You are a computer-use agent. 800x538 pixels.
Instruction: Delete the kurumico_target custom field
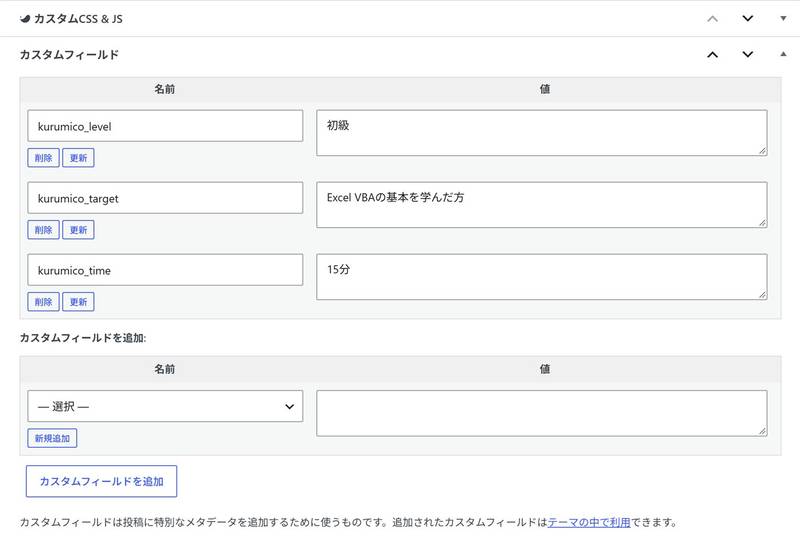coord(43,230)
